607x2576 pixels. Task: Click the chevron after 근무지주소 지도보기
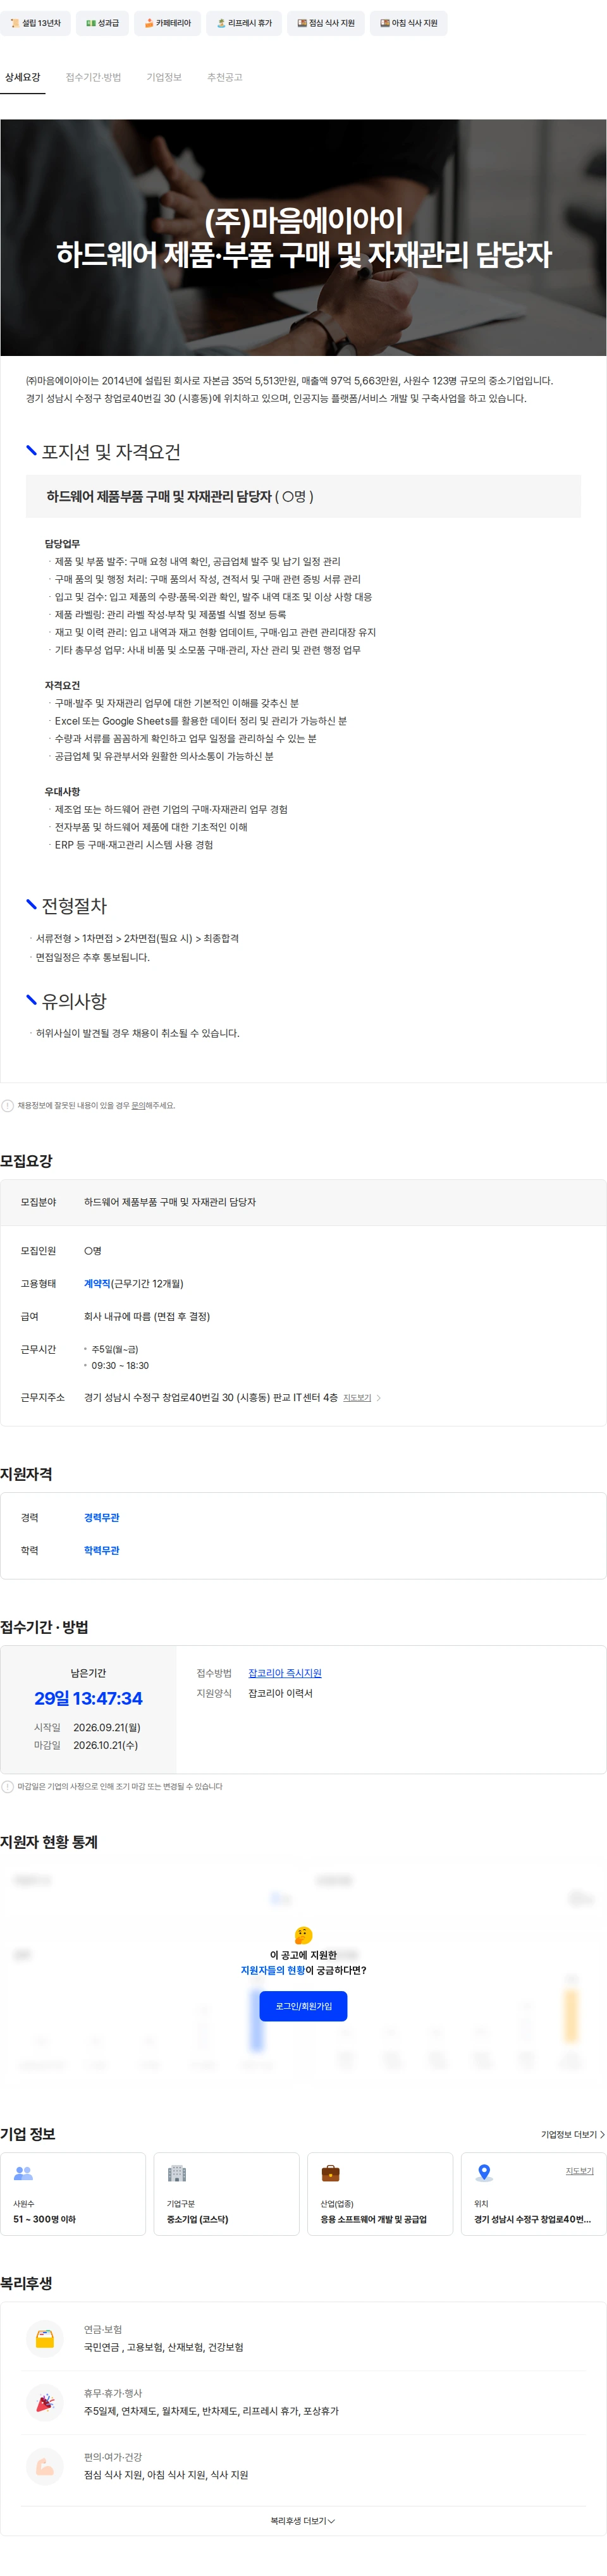coord(379,1397)
